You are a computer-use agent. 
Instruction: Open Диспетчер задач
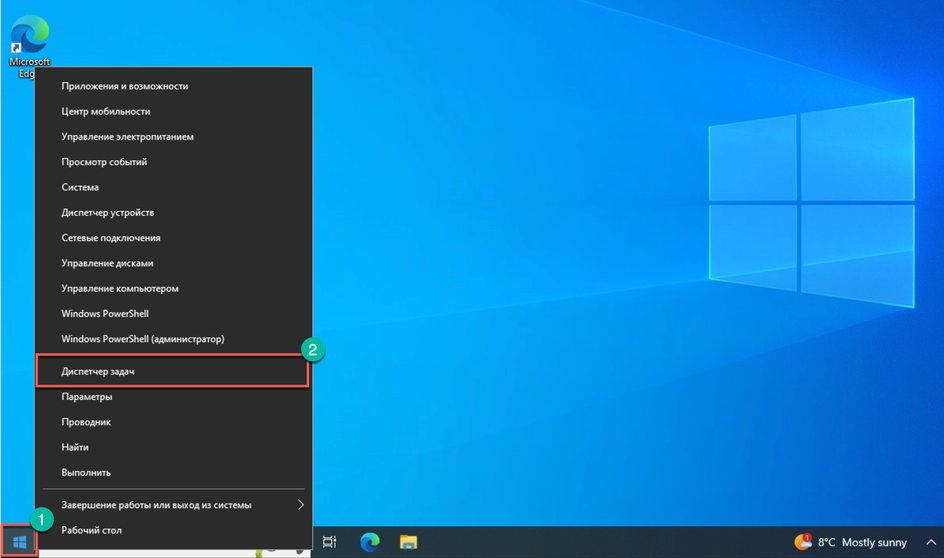tap(173, 371)
